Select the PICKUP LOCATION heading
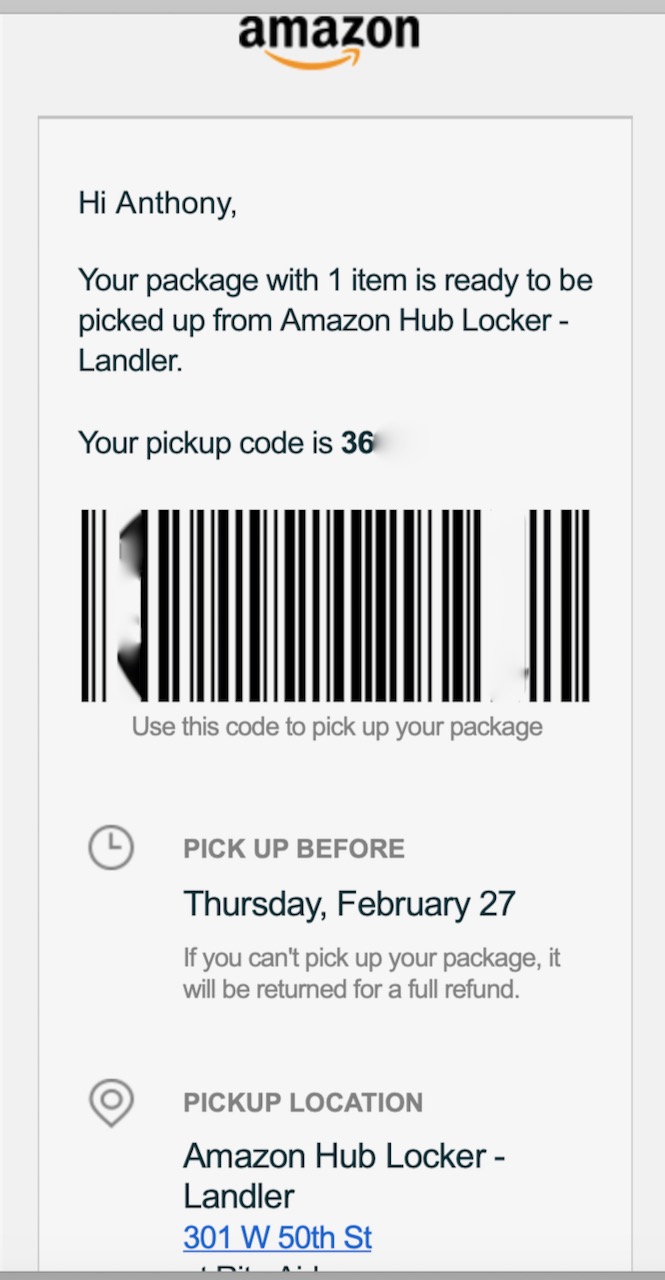 [303, 1103]
